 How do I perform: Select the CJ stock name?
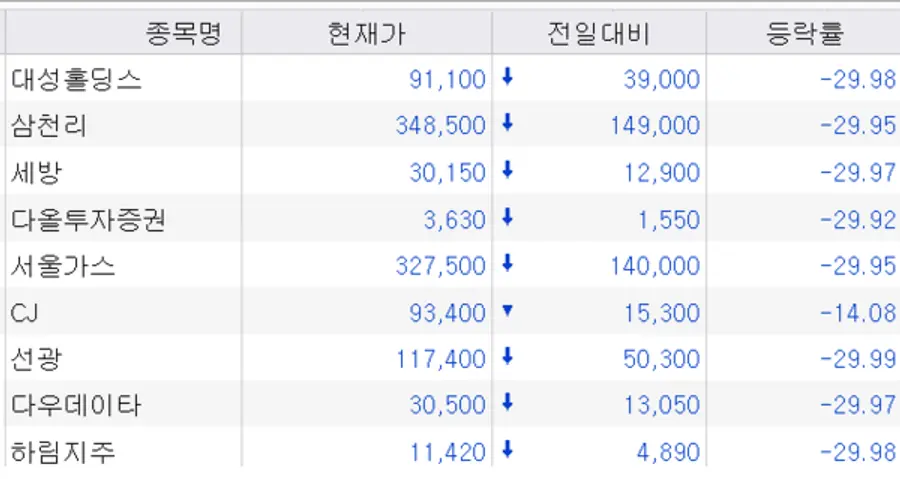pyautogui.click(x=25, y=313)
